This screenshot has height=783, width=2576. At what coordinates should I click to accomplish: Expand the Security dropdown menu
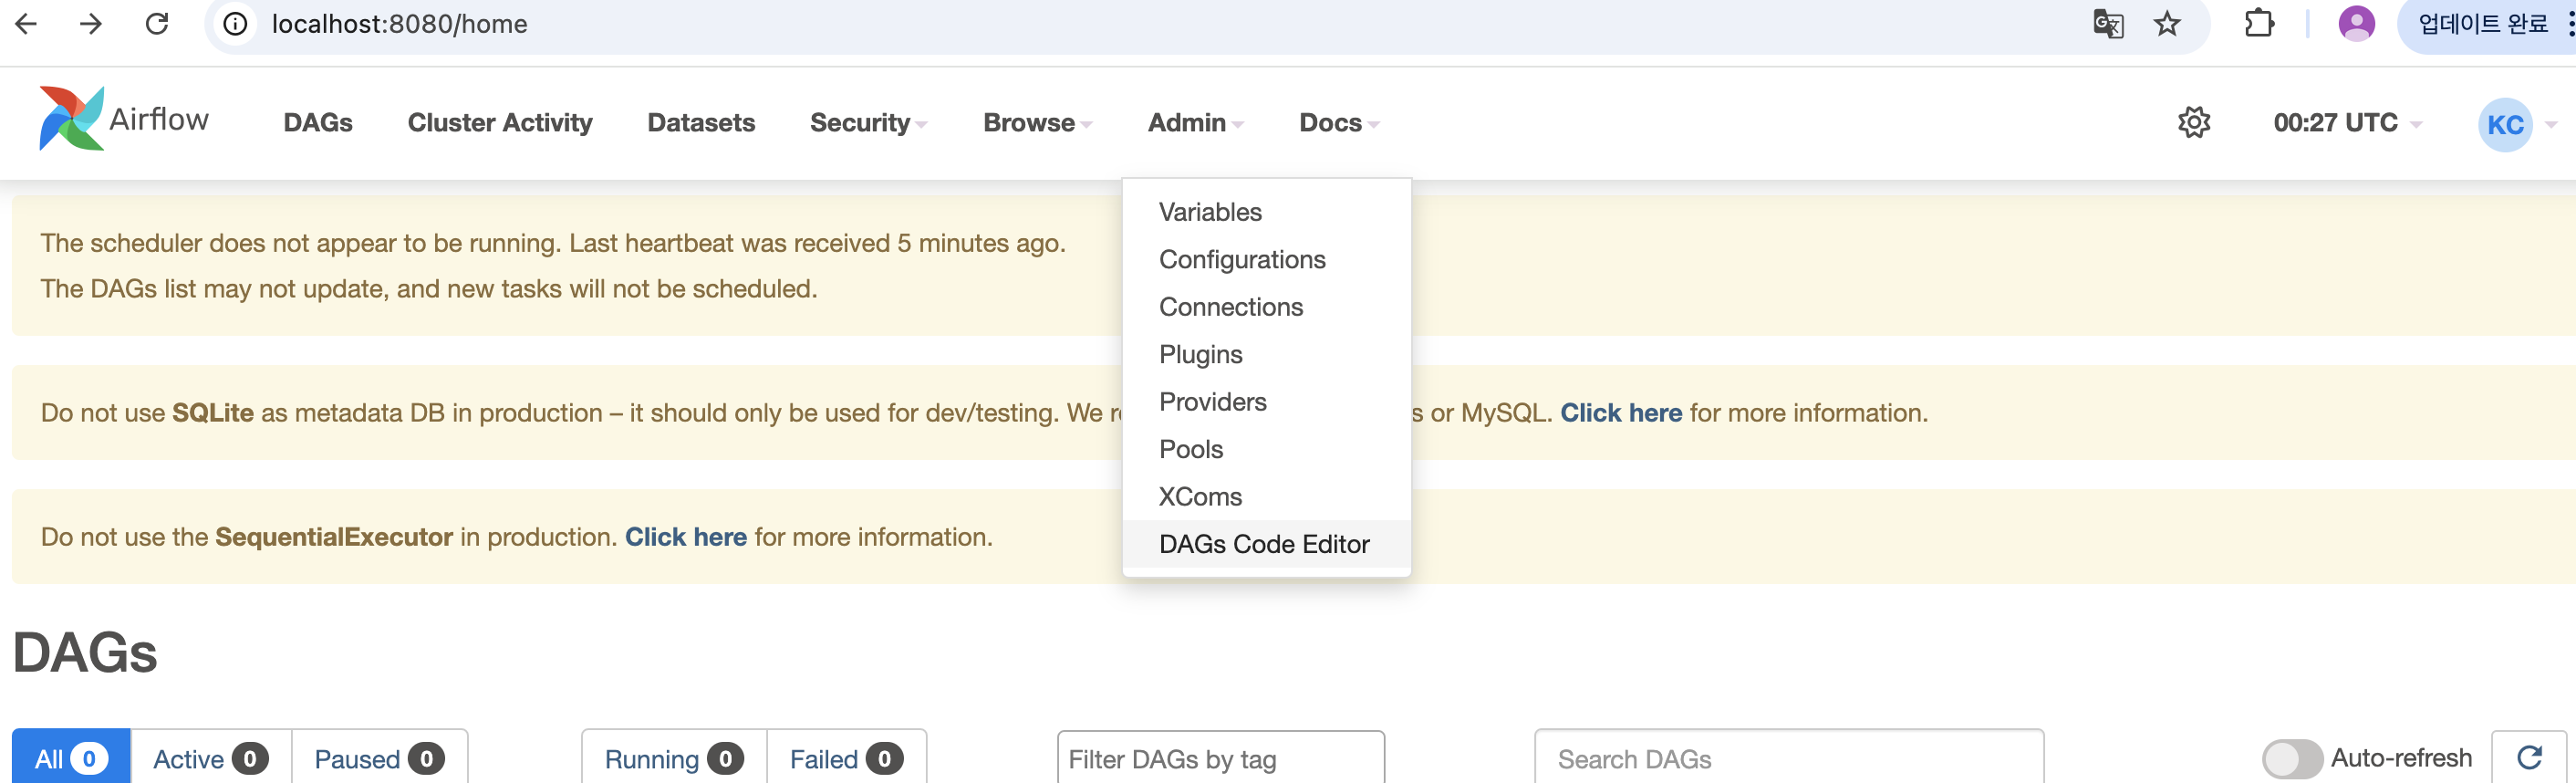coord(868,123)
